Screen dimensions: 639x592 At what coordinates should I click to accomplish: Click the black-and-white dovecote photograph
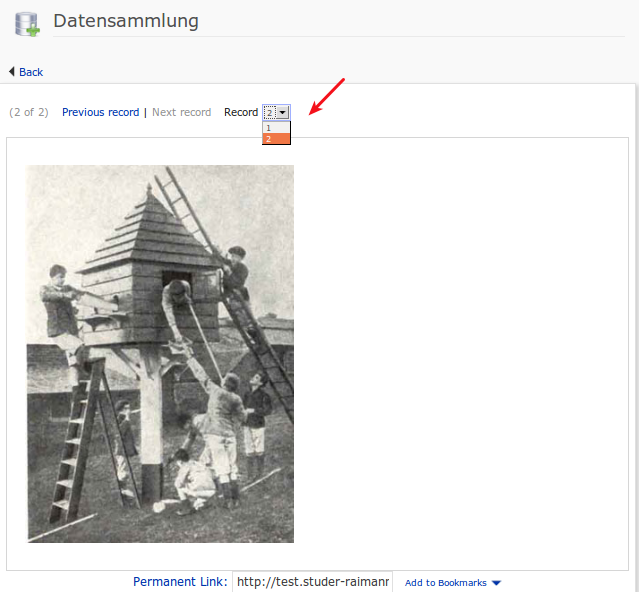coord(160,353)
